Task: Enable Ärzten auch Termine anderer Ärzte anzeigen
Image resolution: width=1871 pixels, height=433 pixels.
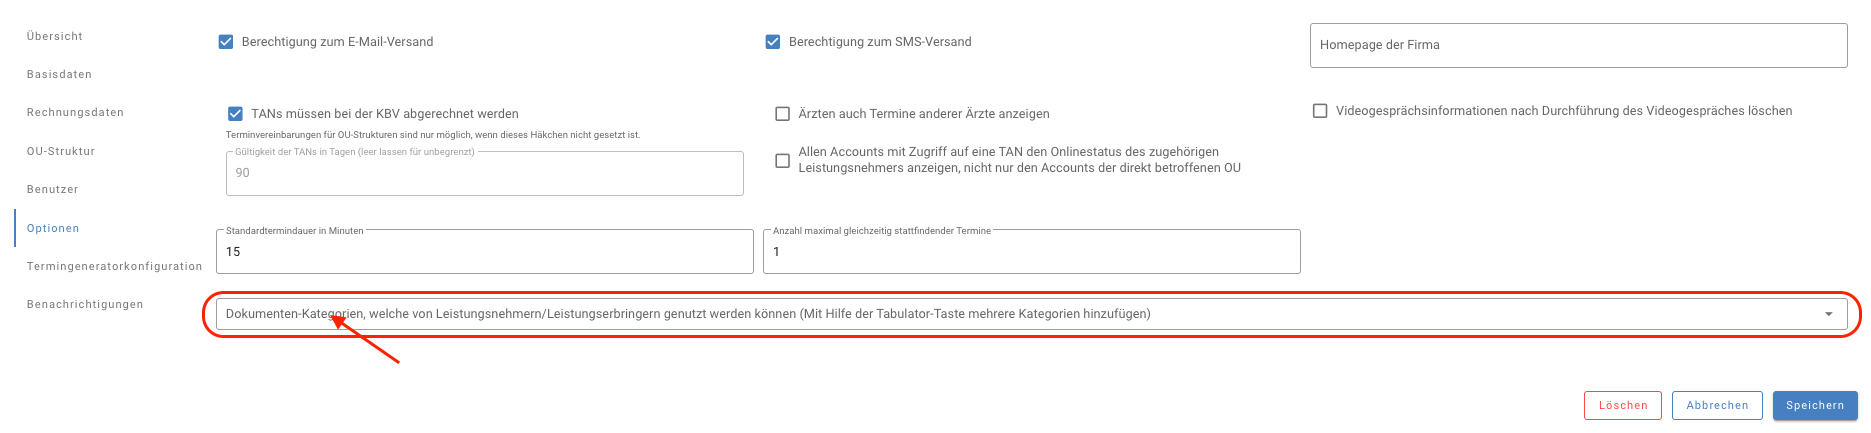Action: tap(783, 114)
